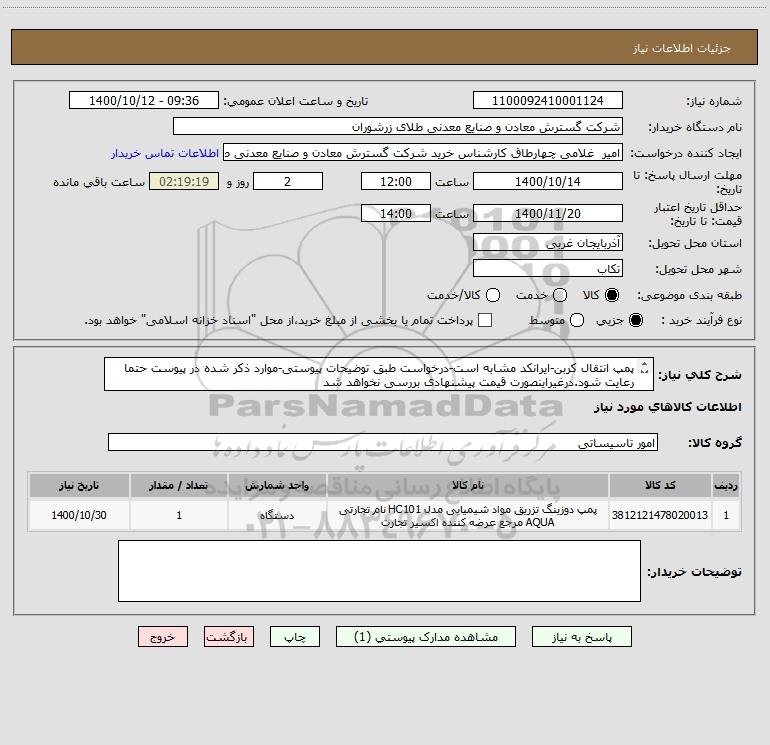Click the buyer notes text area
Viewport: 770px width, 745px height.
click(x=379, y=571)
